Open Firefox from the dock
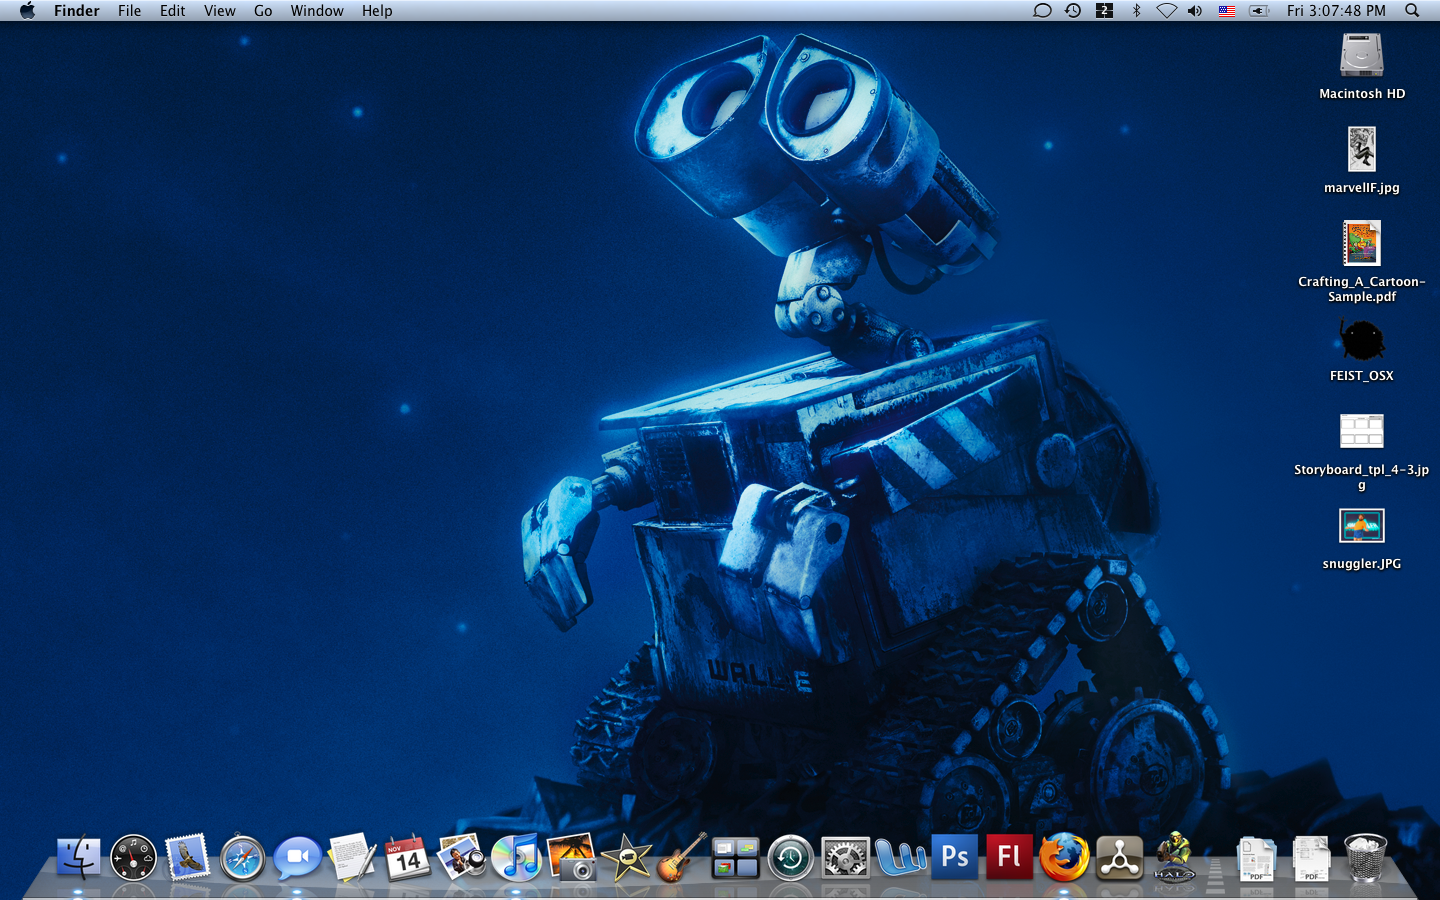 [x=1064, y=857]
